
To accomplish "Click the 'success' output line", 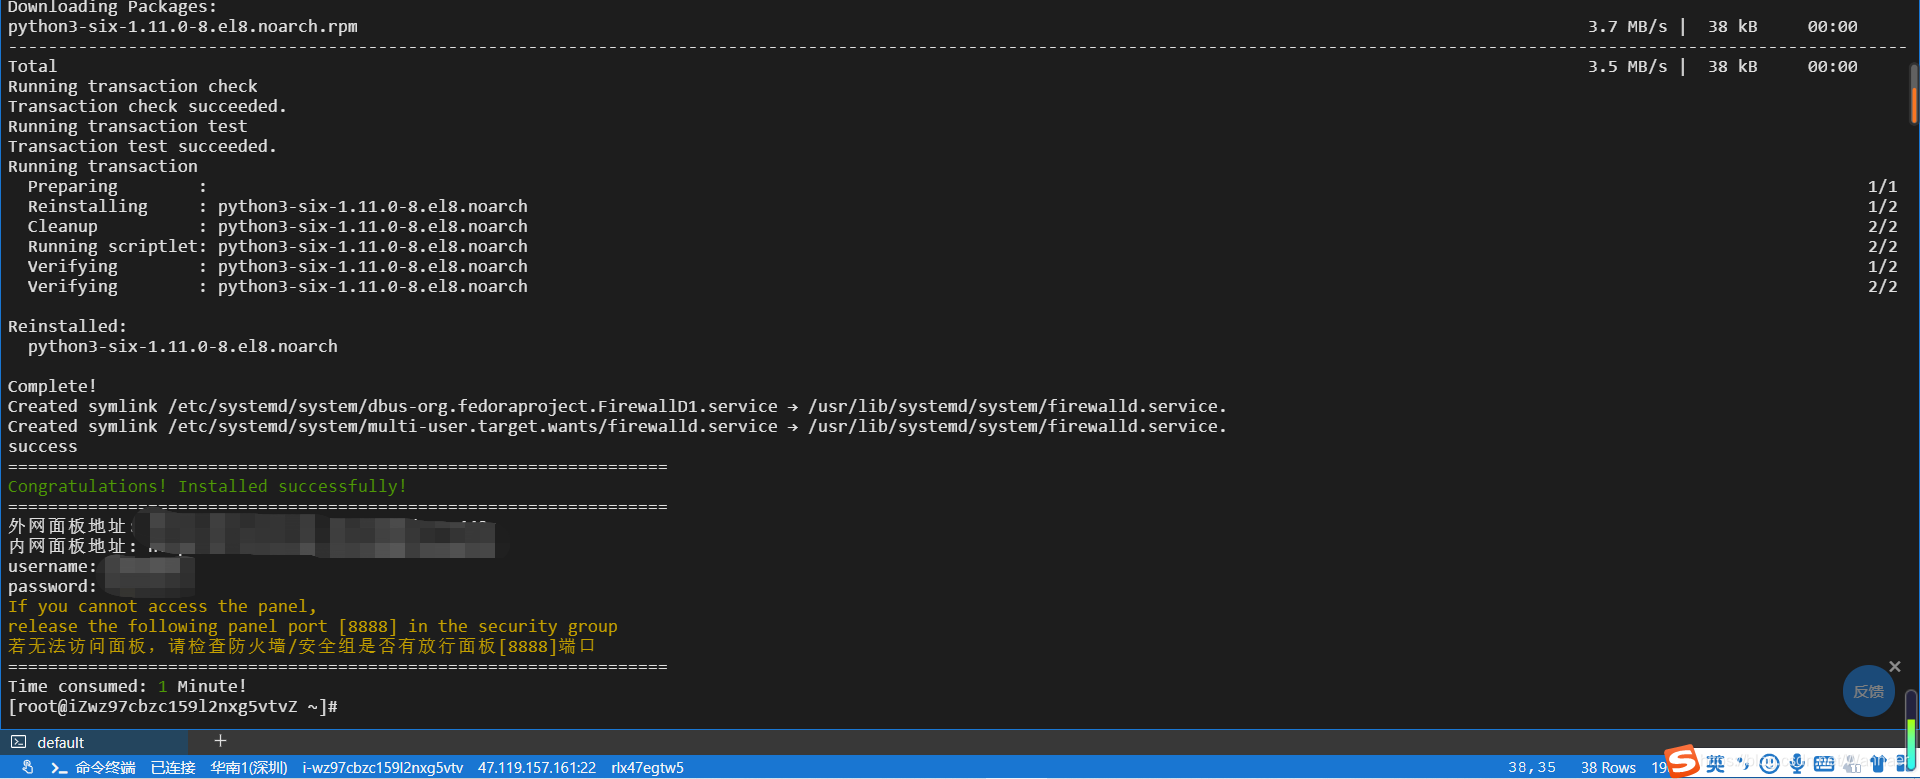I will point(42,446).
